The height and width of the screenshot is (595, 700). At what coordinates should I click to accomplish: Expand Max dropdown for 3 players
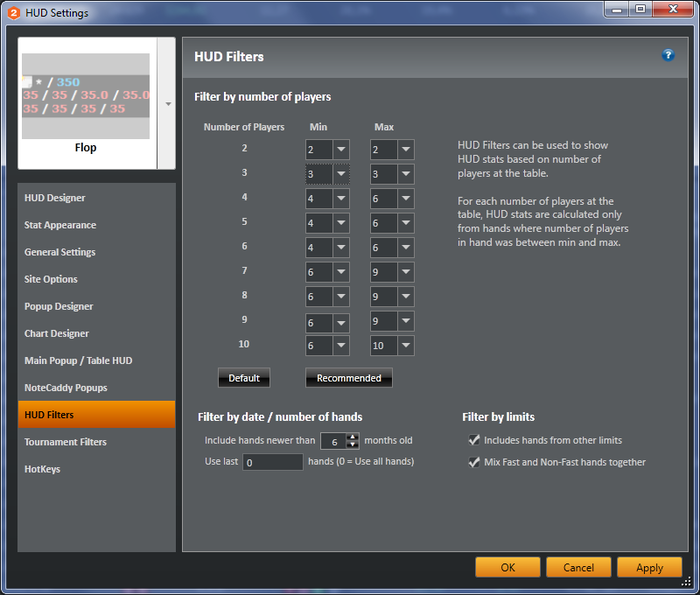(x=406, y=174)
